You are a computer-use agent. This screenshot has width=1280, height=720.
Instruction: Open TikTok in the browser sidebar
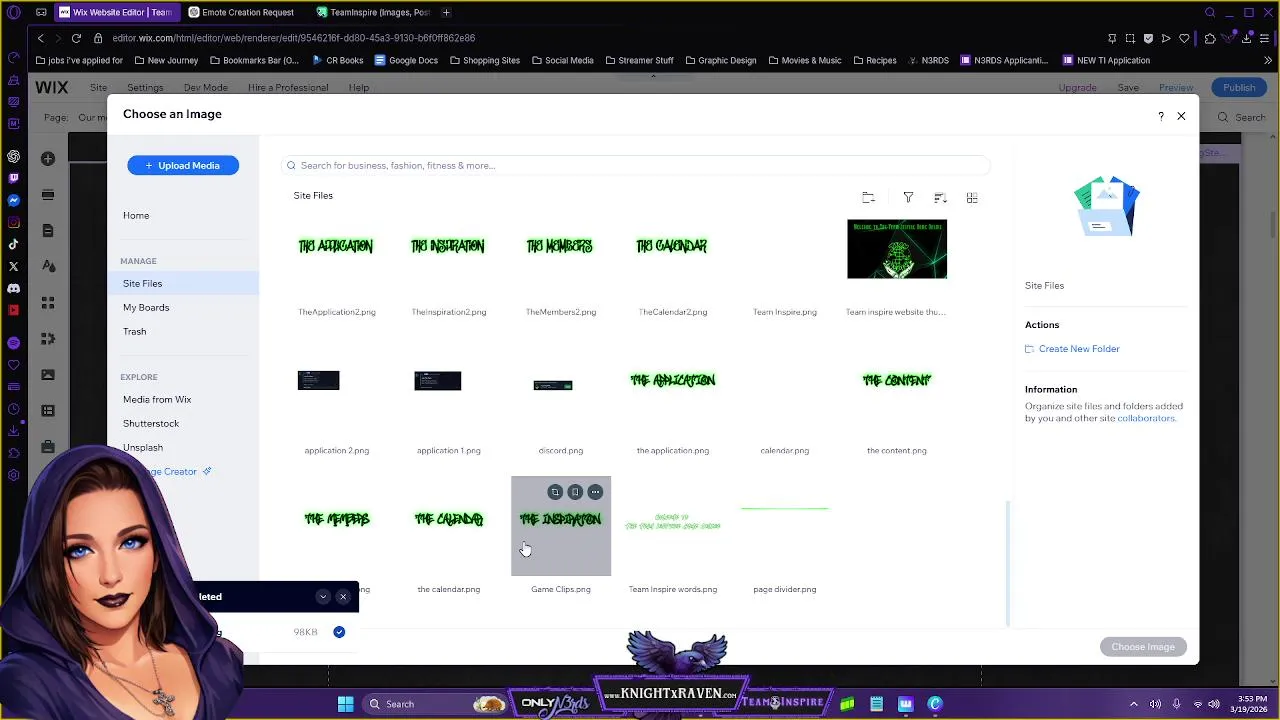pyautogui.click(x=13, y=244)
